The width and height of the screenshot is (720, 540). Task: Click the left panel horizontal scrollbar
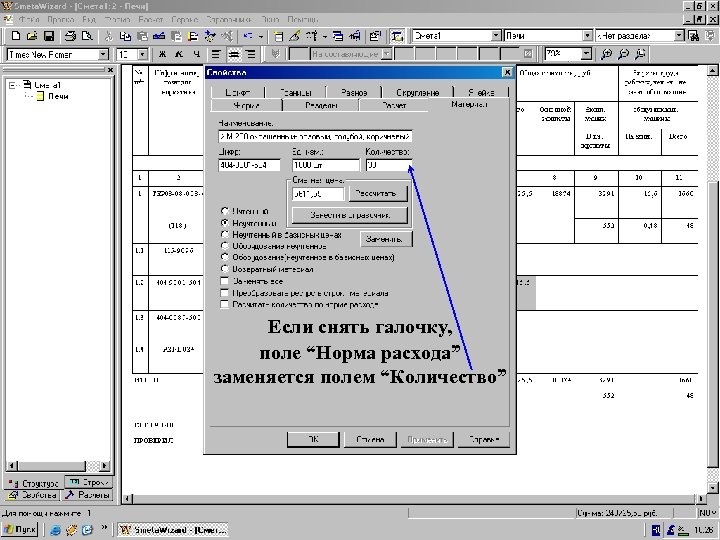58,466
